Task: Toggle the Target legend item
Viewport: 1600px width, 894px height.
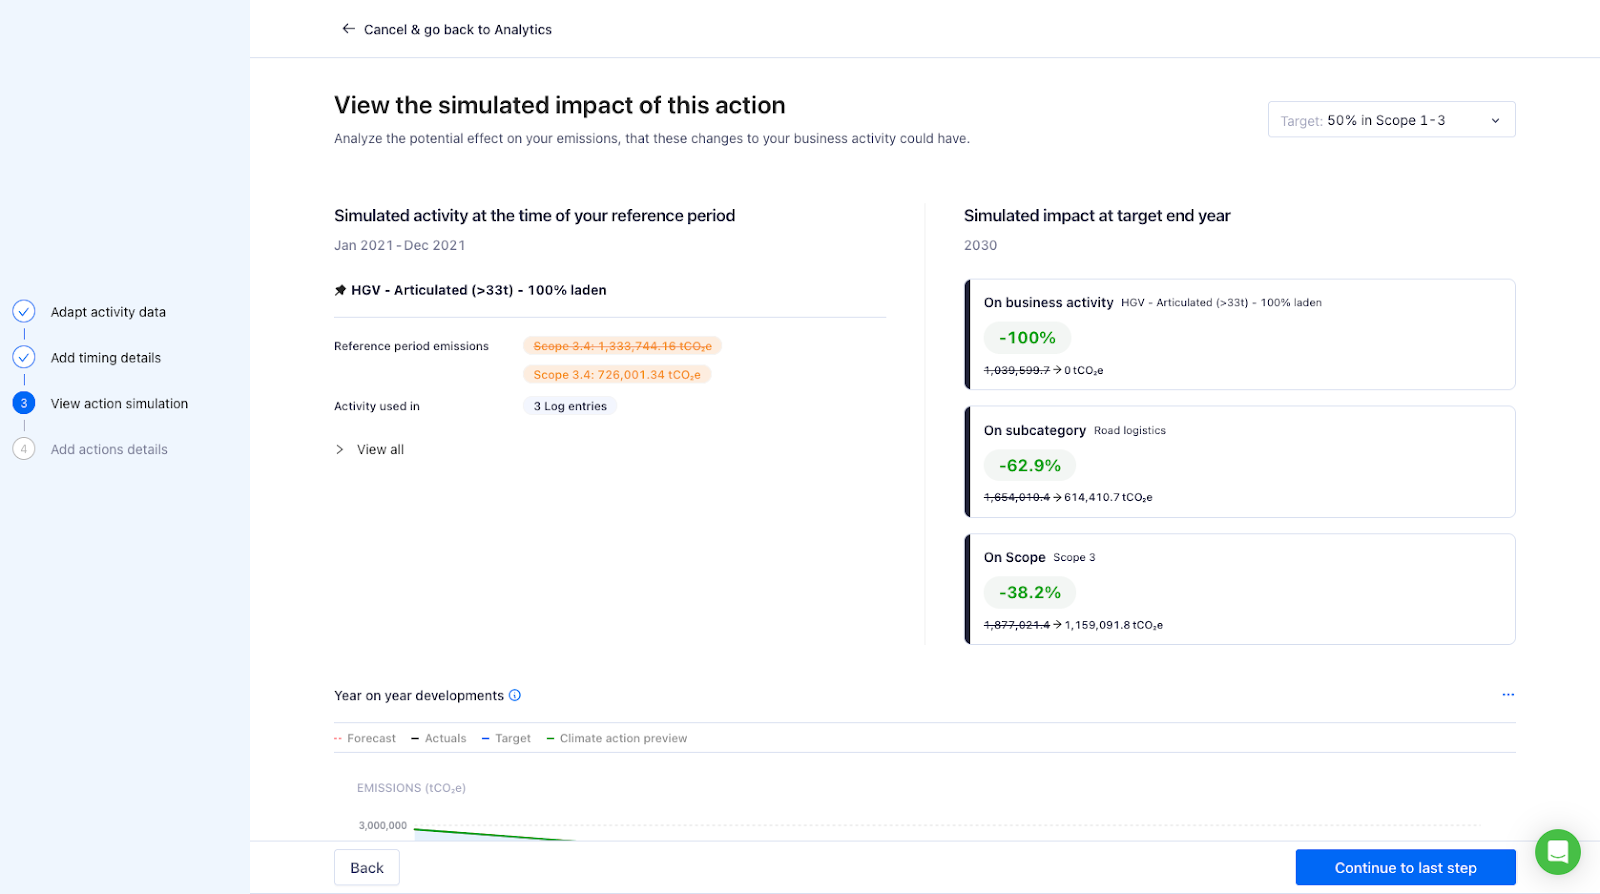Action: (x=506, y=738)
